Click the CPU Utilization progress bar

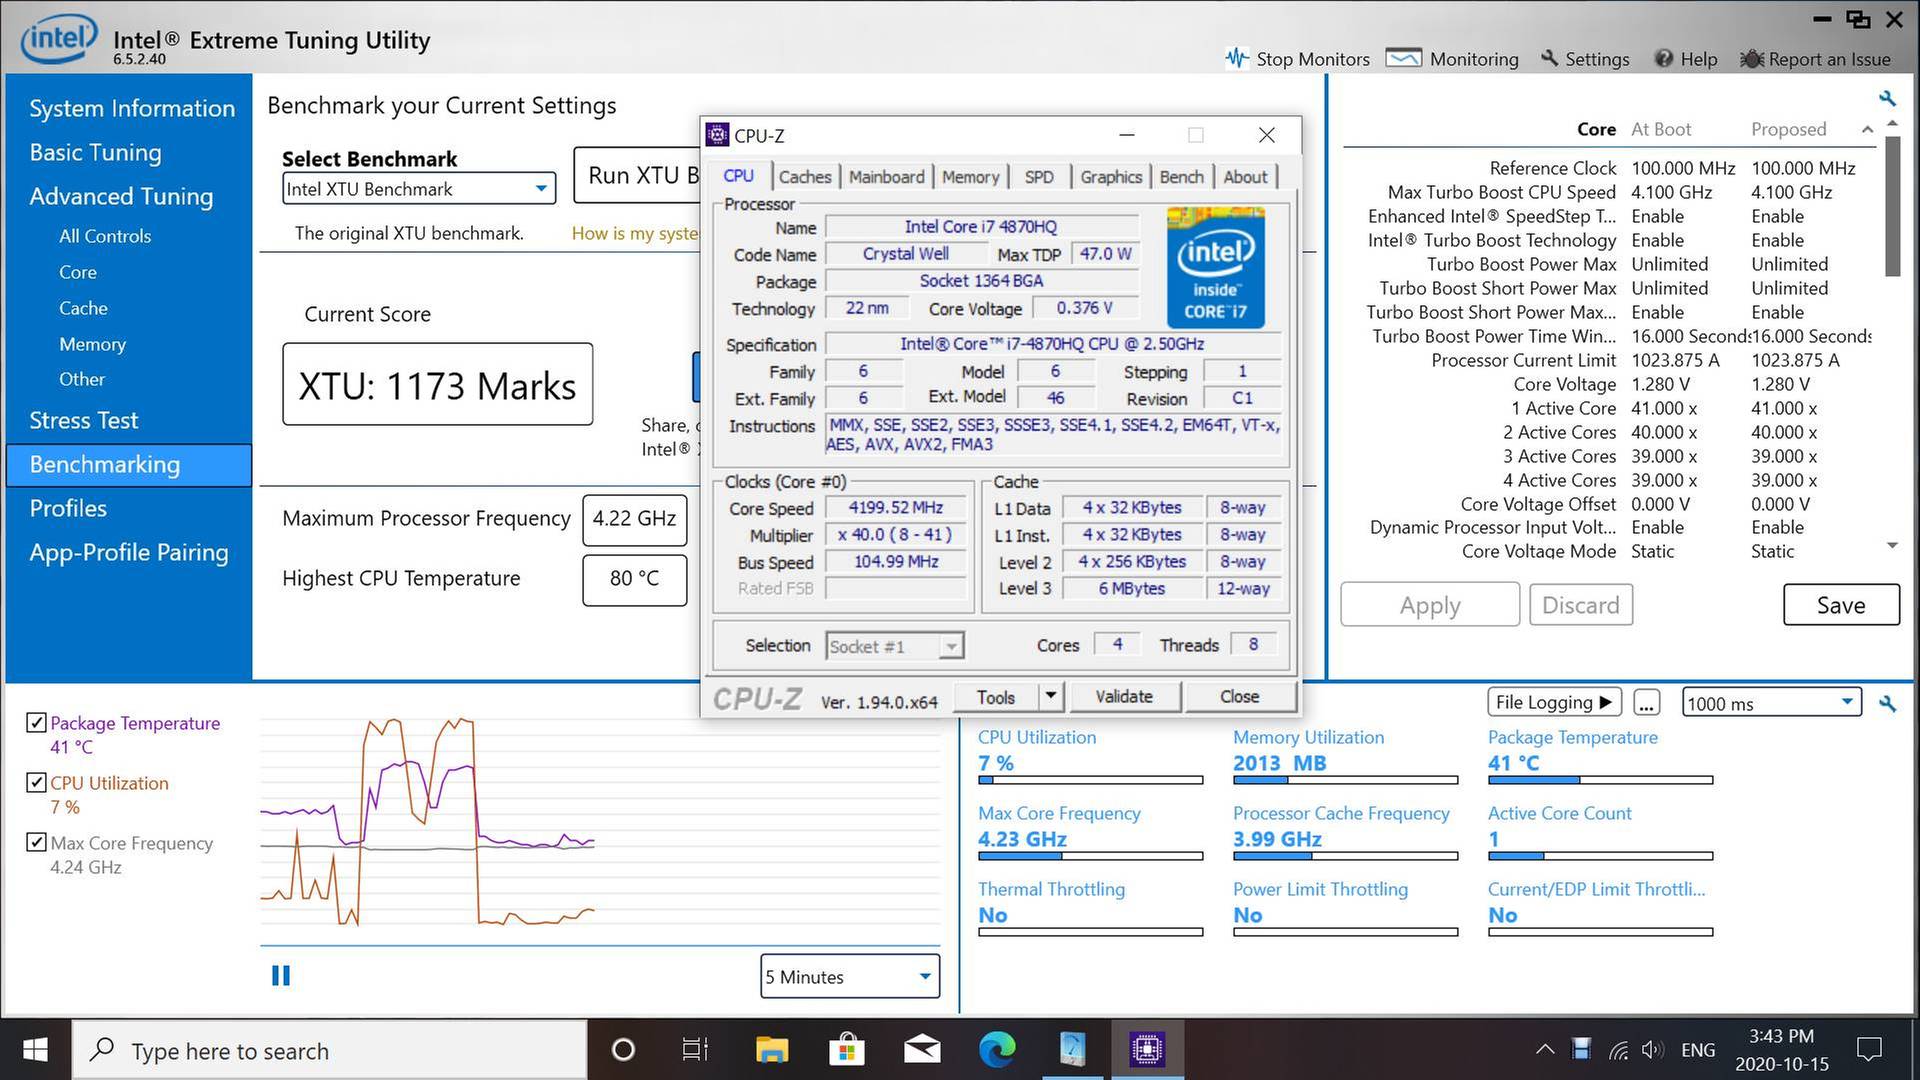click(x=1090, y=780)
